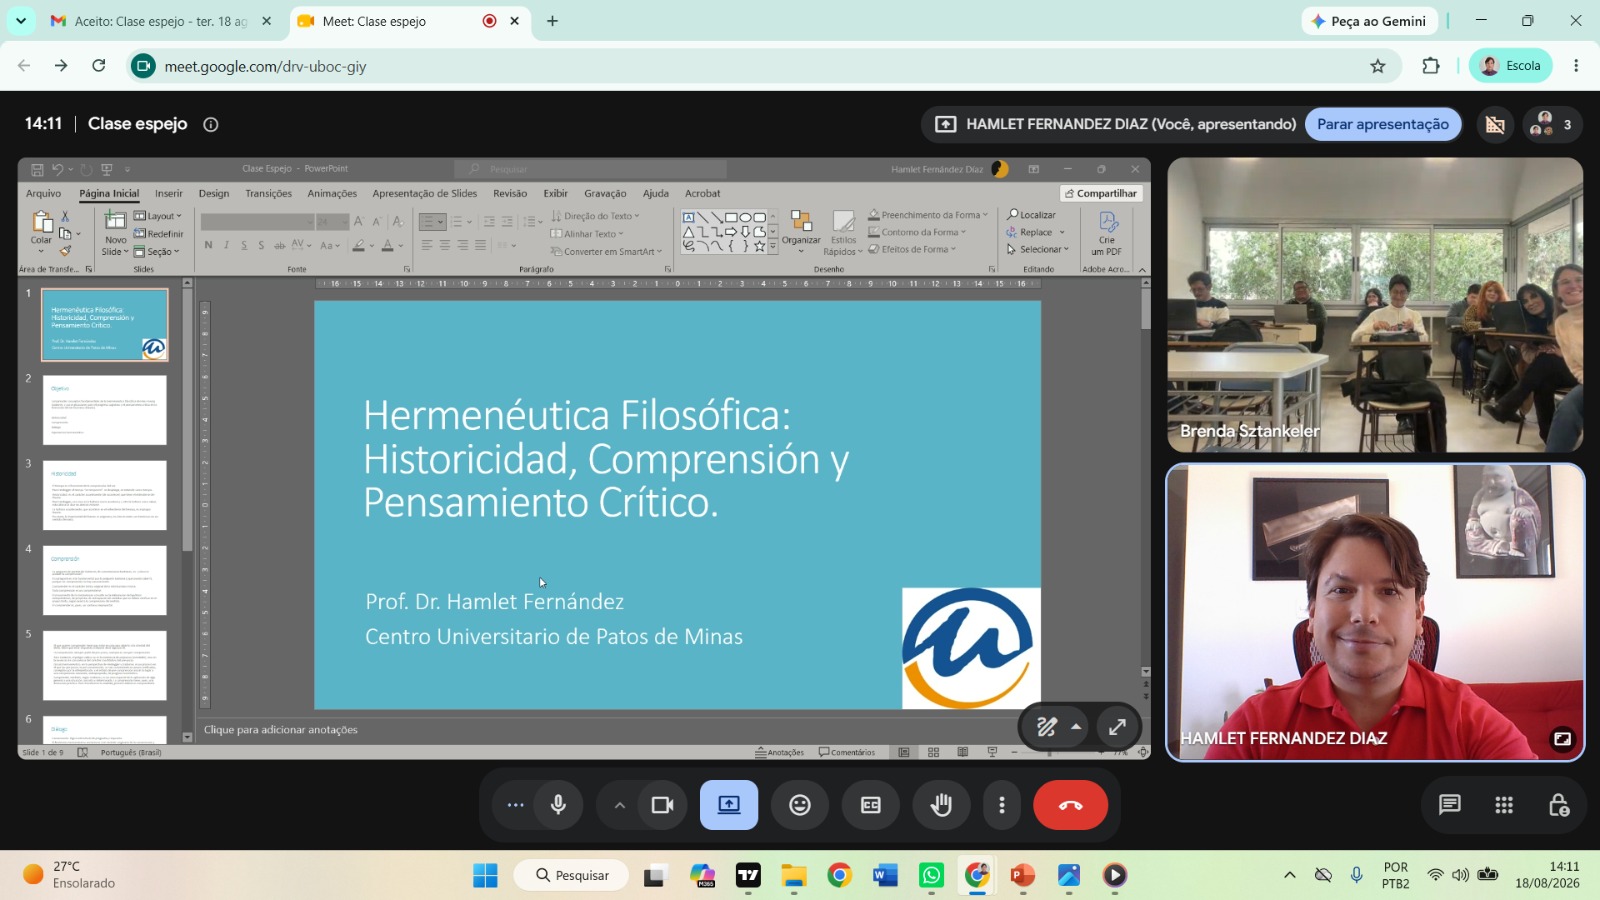Raise your hand in the meeting
Viewport: 1600px width, 900px height.
pos(941,805)
